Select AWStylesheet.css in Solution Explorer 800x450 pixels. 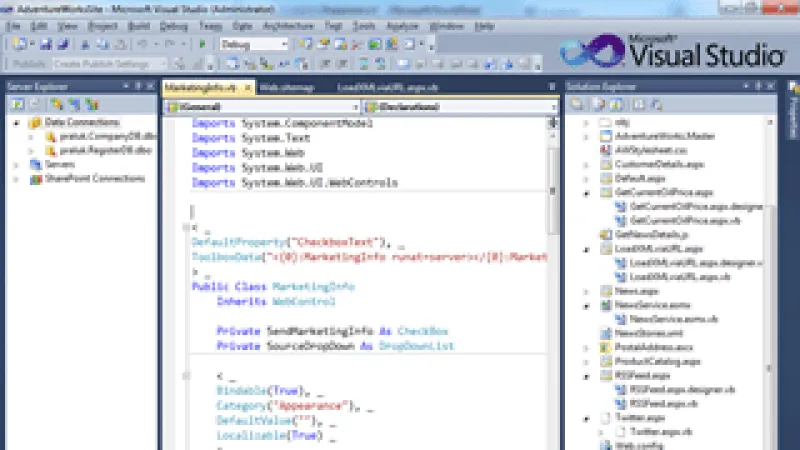pos(651,151)
